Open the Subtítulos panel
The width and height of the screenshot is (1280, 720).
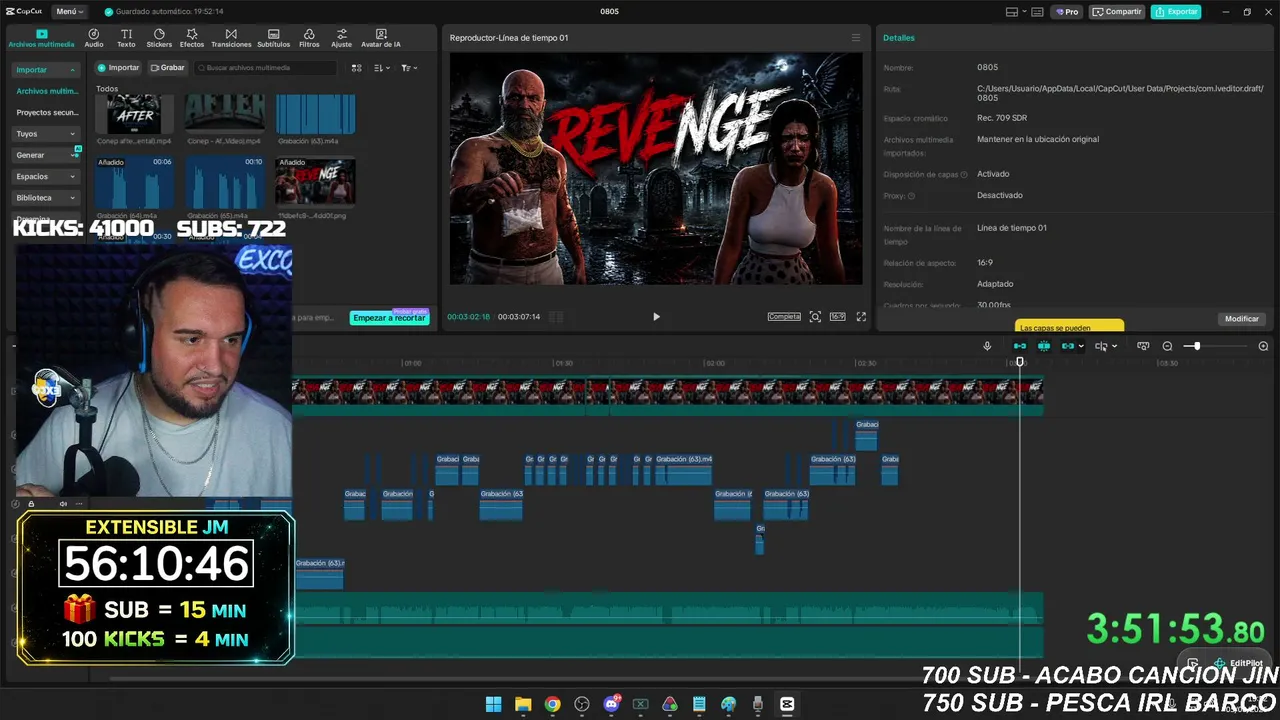pyautogui.click(x=274, y=38)
